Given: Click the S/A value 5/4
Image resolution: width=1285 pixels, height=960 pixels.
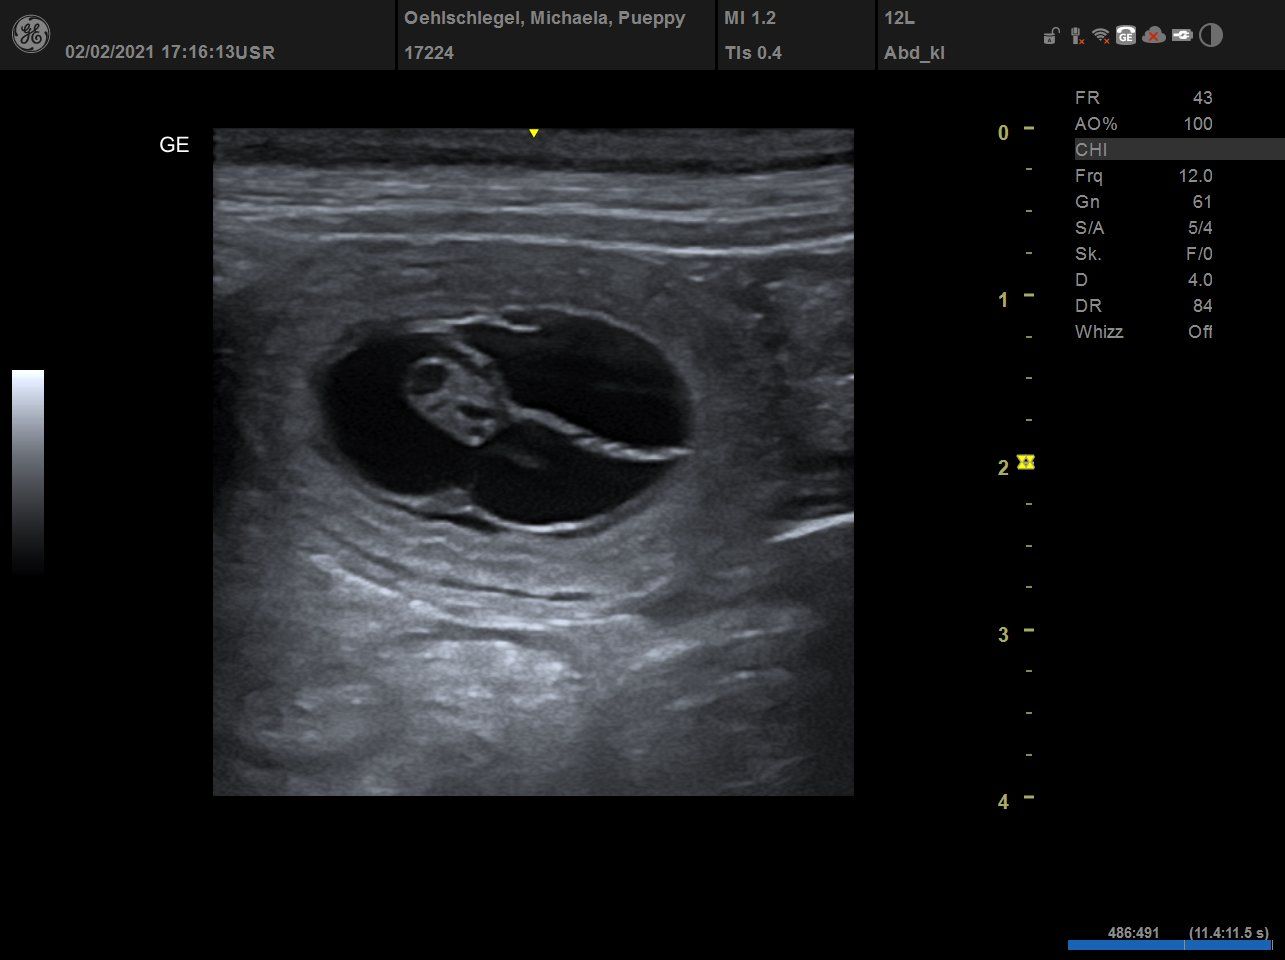Looking at the screenshot, I should 1200,228.
